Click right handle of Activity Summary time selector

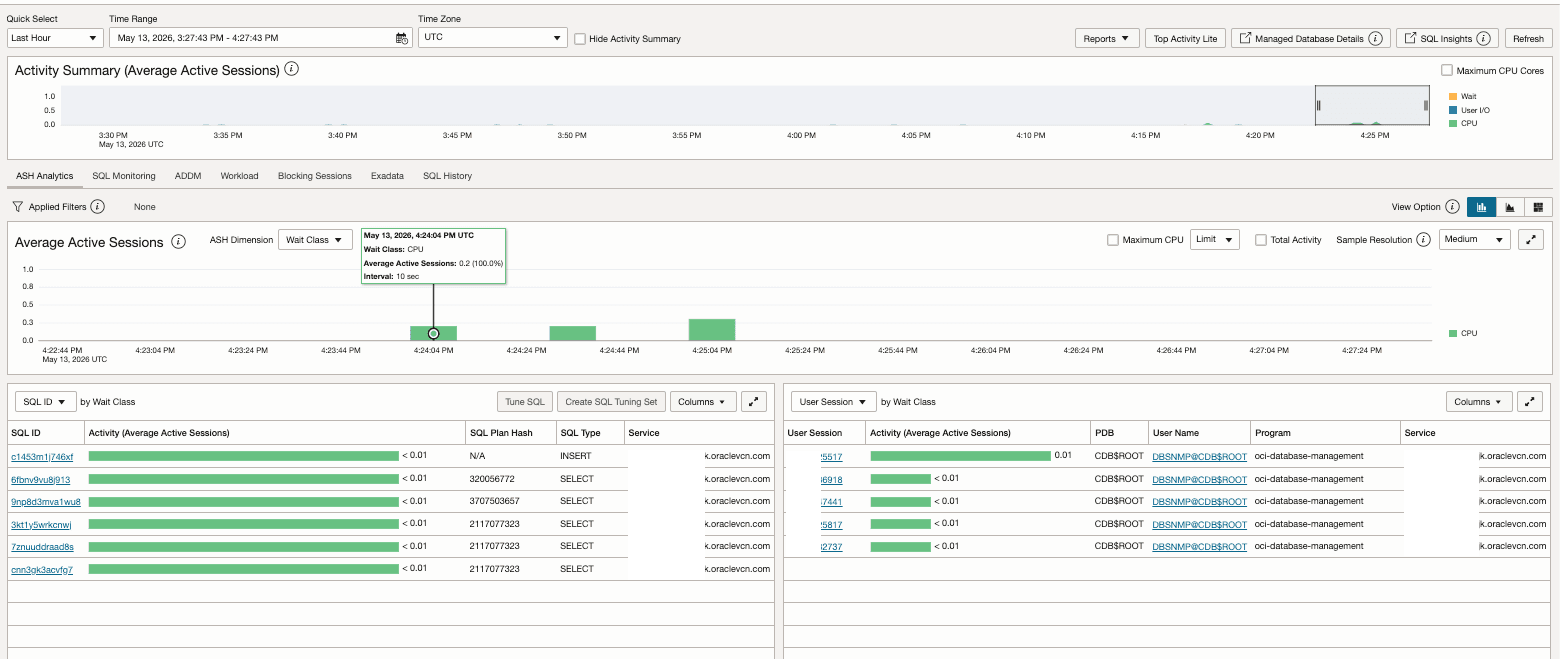click(x=1426, y=105)
